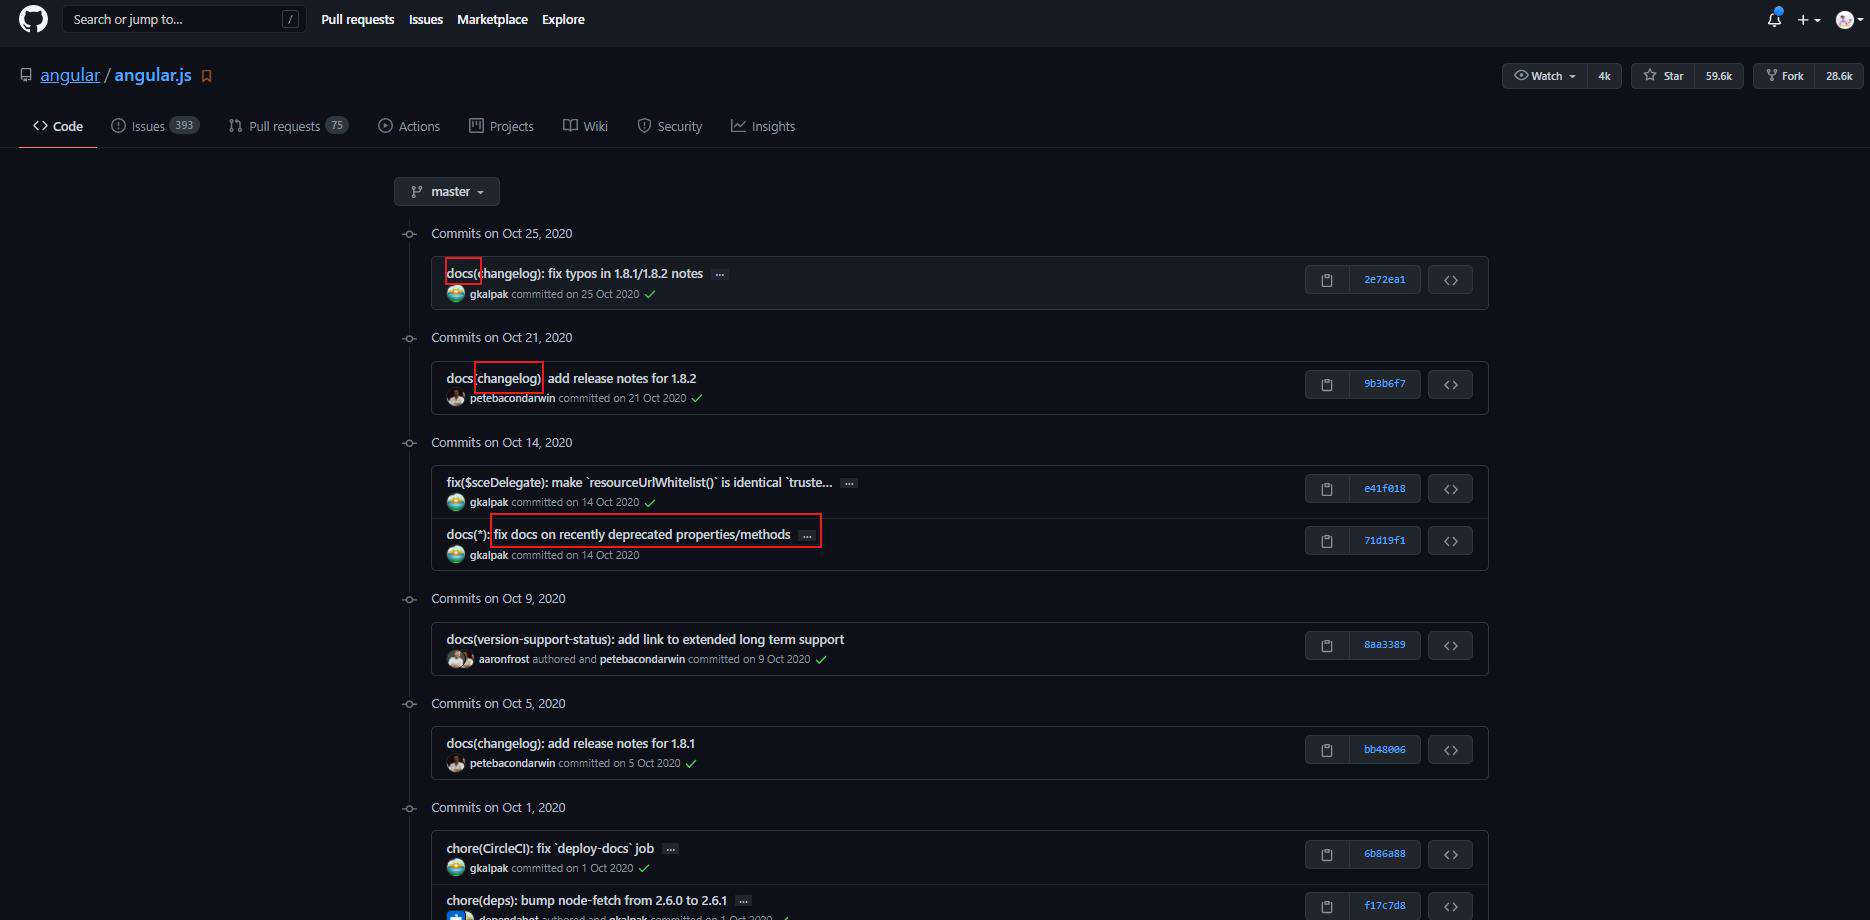Expand description of bump node-fetch commit
Viewport: 1870px width, 920px height.
[743, 901]
